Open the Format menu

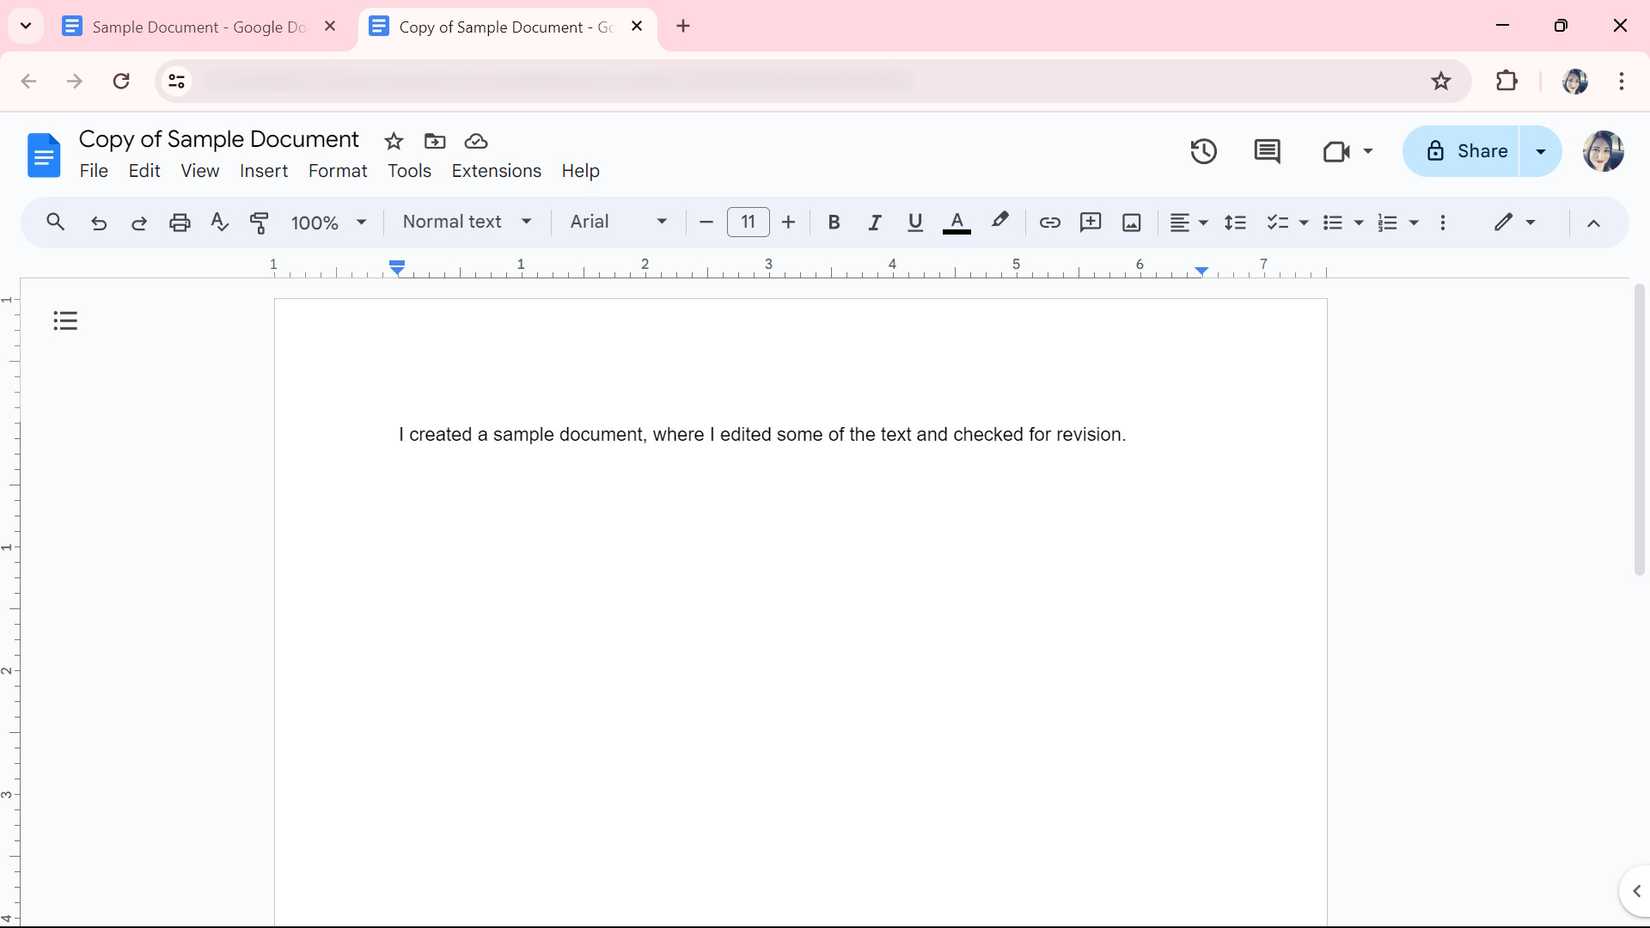click(x=336, y=171)
